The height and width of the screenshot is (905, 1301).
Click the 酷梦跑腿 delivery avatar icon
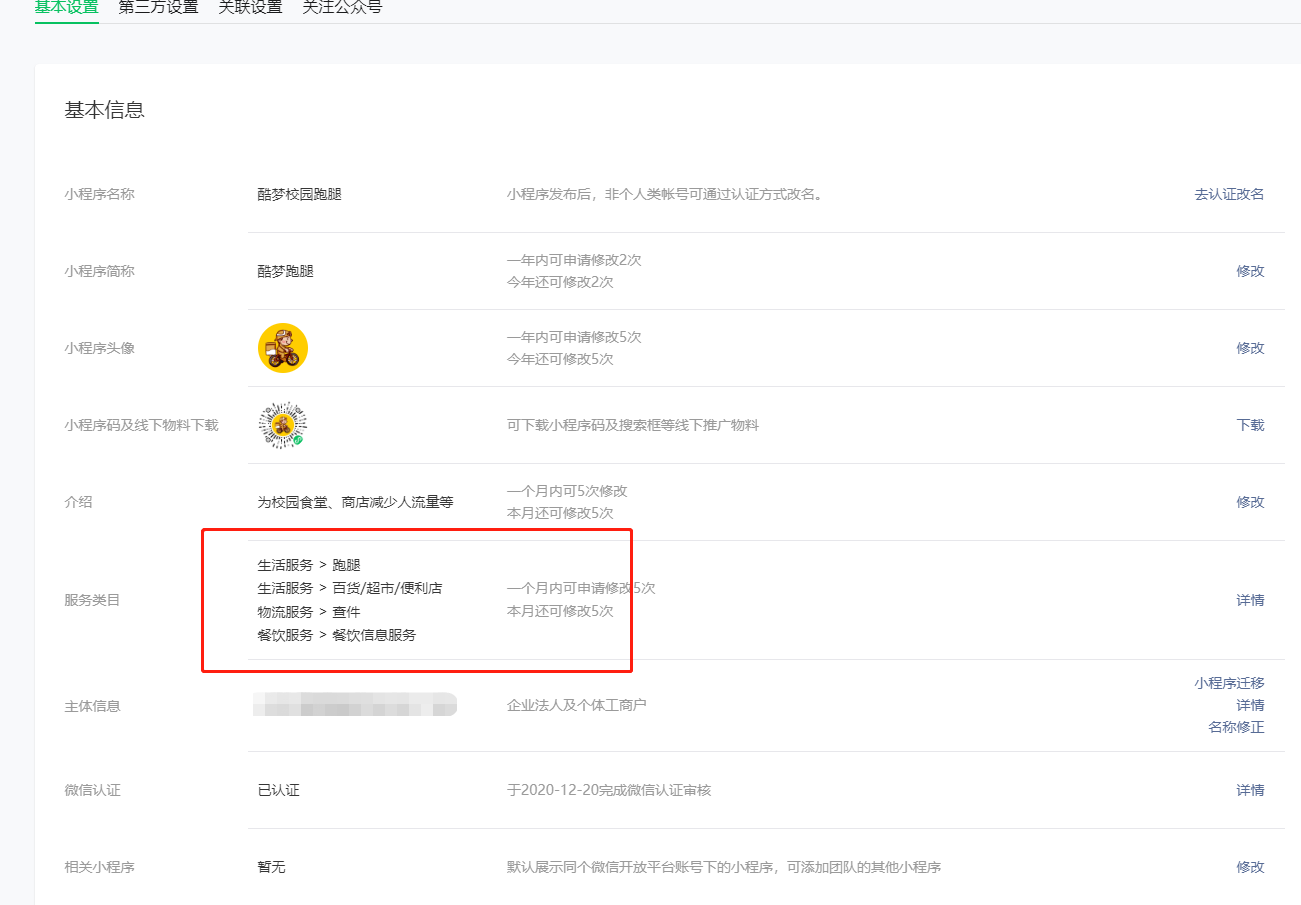[x=283, y=347]
